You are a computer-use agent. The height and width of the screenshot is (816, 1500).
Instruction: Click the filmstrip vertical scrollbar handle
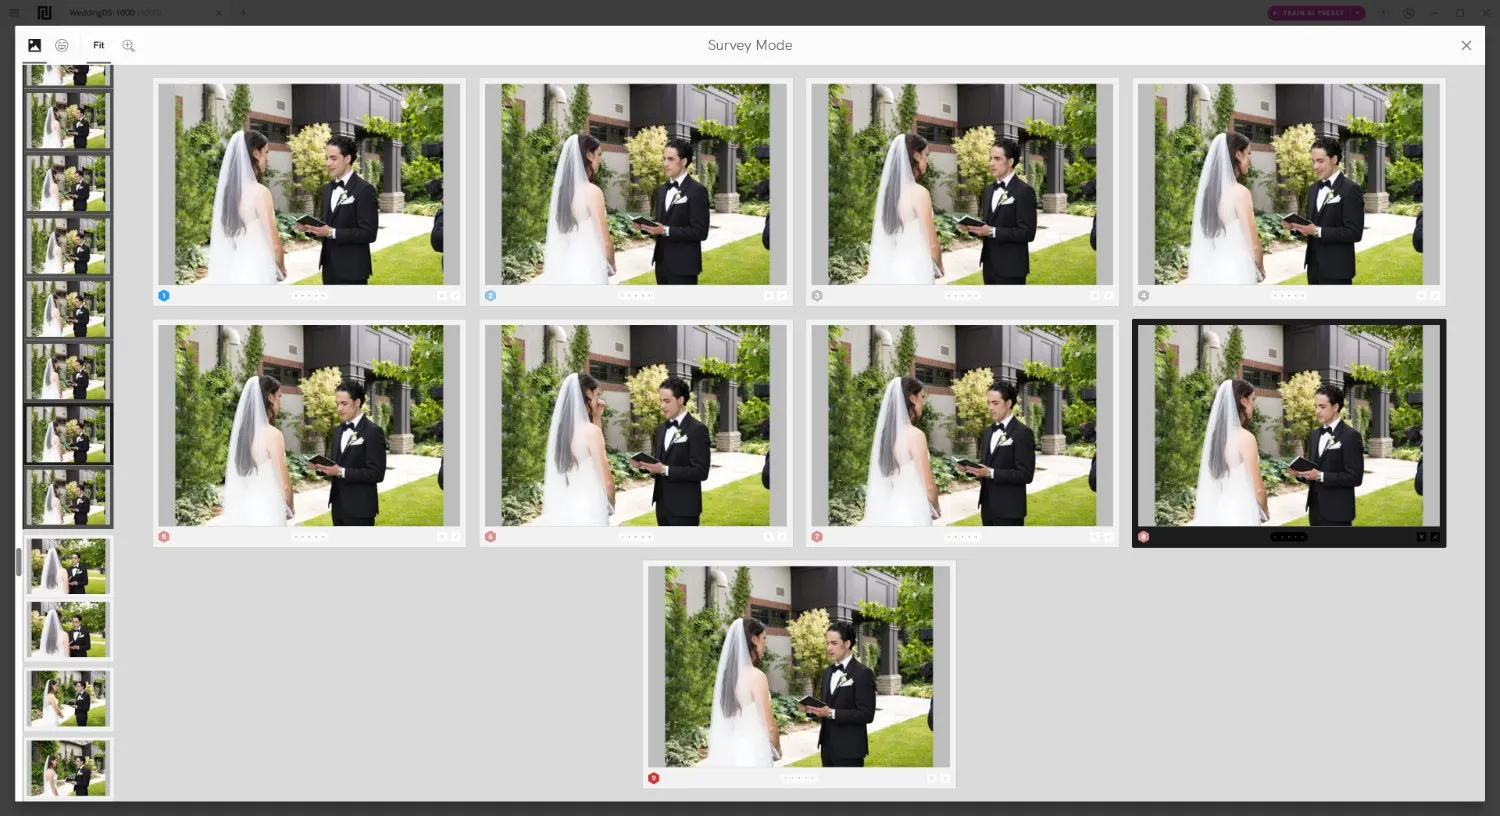[x=18, y=562]
